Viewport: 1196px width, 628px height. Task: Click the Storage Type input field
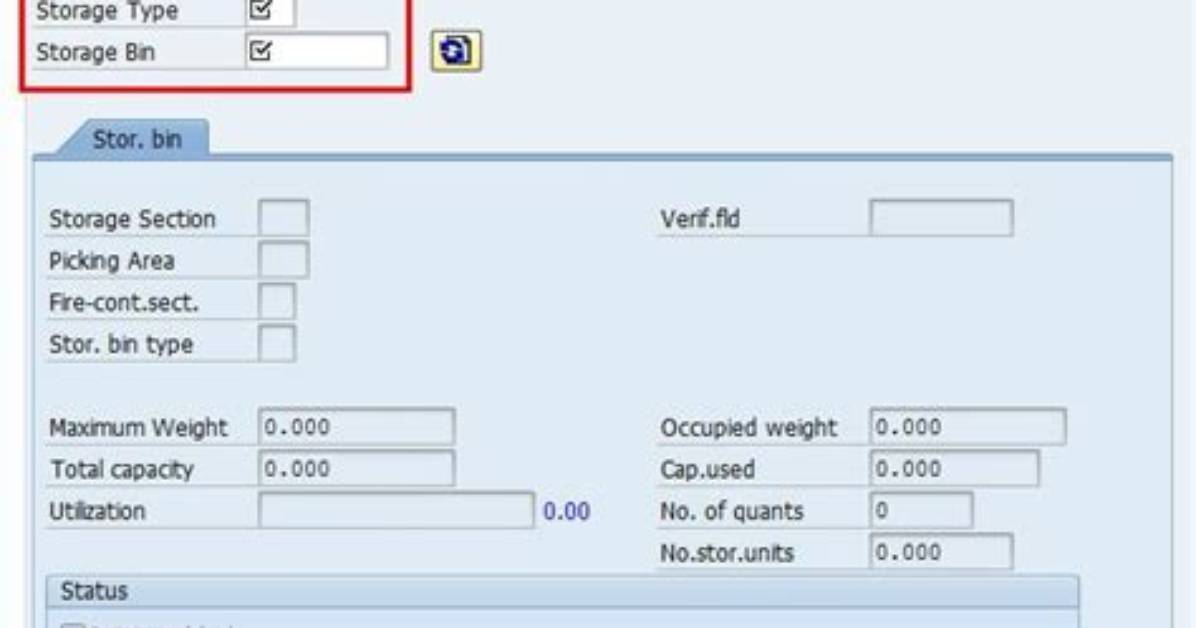tap(271, 11)
